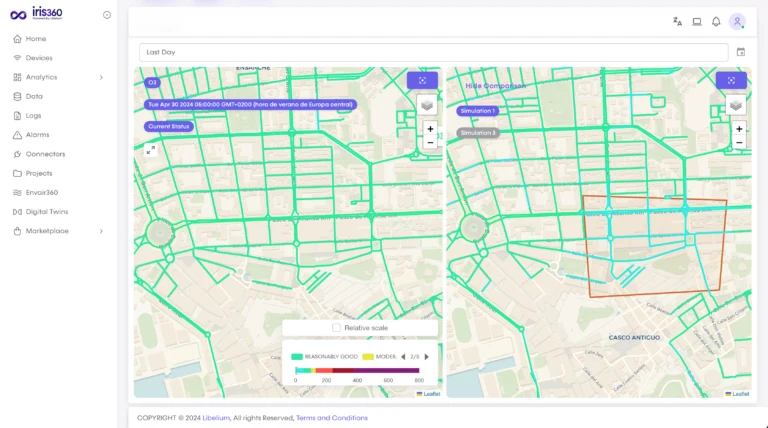768x428 pixels.
Task: Enable the Relative scale checkbox
Action: [336, 328]
